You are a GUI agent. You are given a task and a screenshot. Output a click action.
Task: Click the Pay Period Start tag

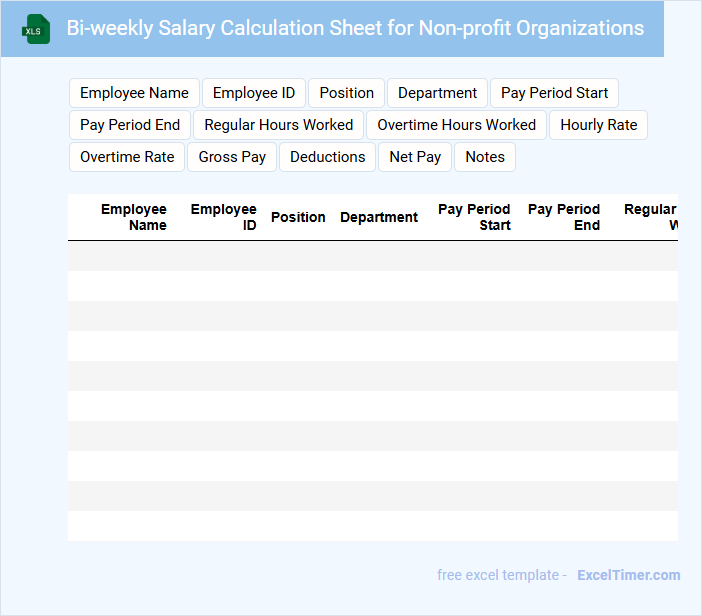point(554,93)
